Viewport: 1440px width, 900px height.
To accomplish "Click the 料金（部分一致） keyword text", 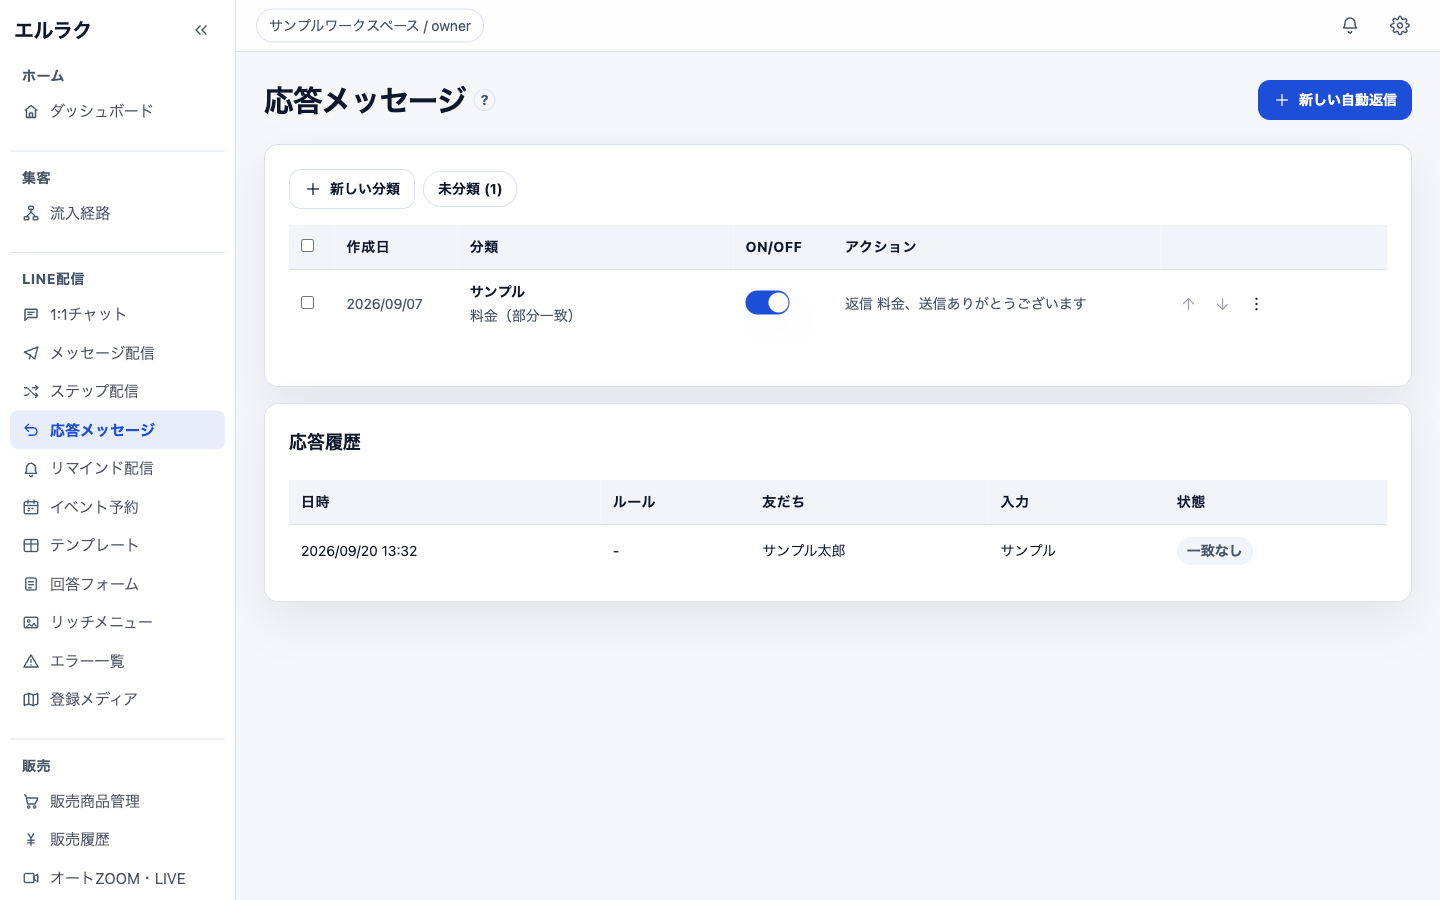I will (x=522, y=316).
